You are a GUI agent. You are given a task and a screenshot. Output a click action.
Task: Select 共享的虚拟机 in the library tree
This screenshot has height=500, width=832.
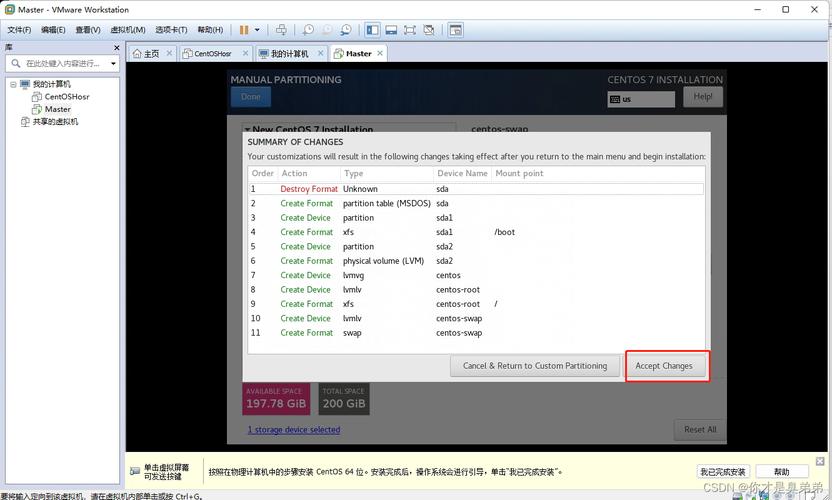[55, 122]
